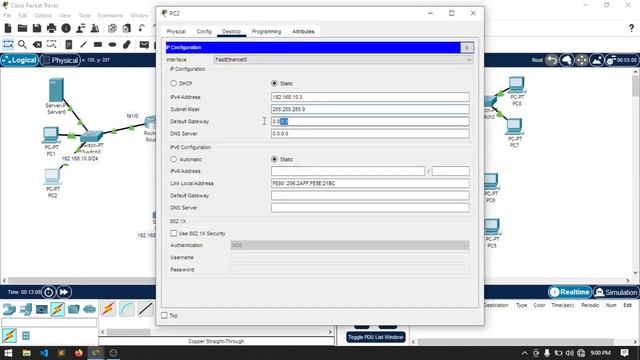This screenshot has height=360, width=640.
Task: Pick the automatic connection lightning cable
Action: coord(108,309)
